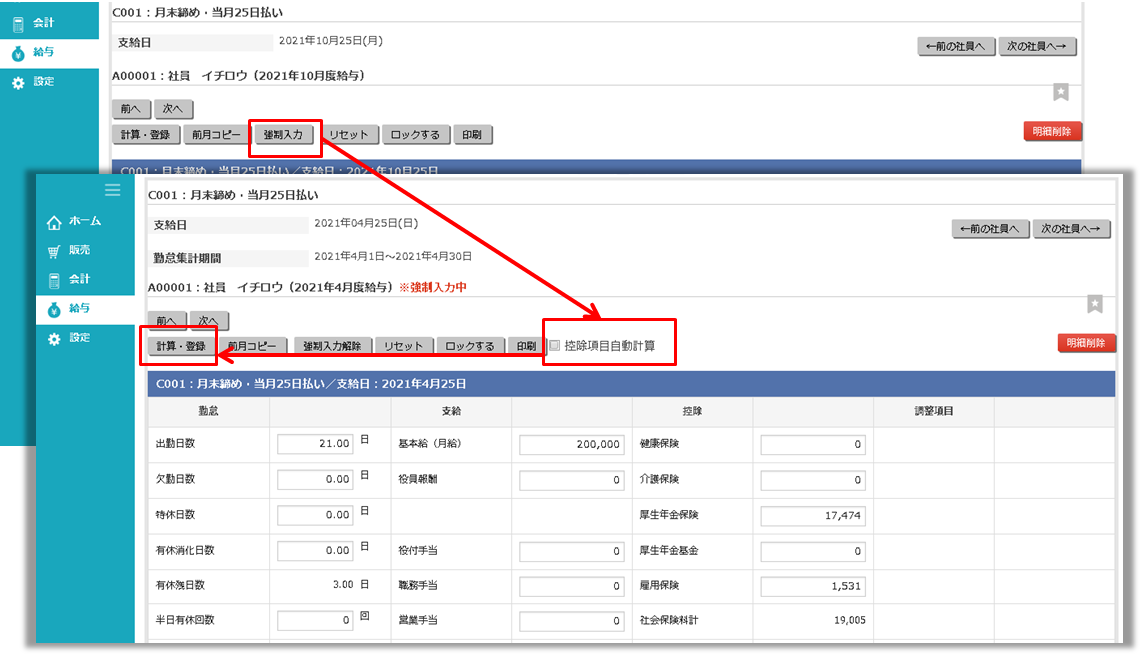Click the 基本給（月給） amount field

[573, 444]
